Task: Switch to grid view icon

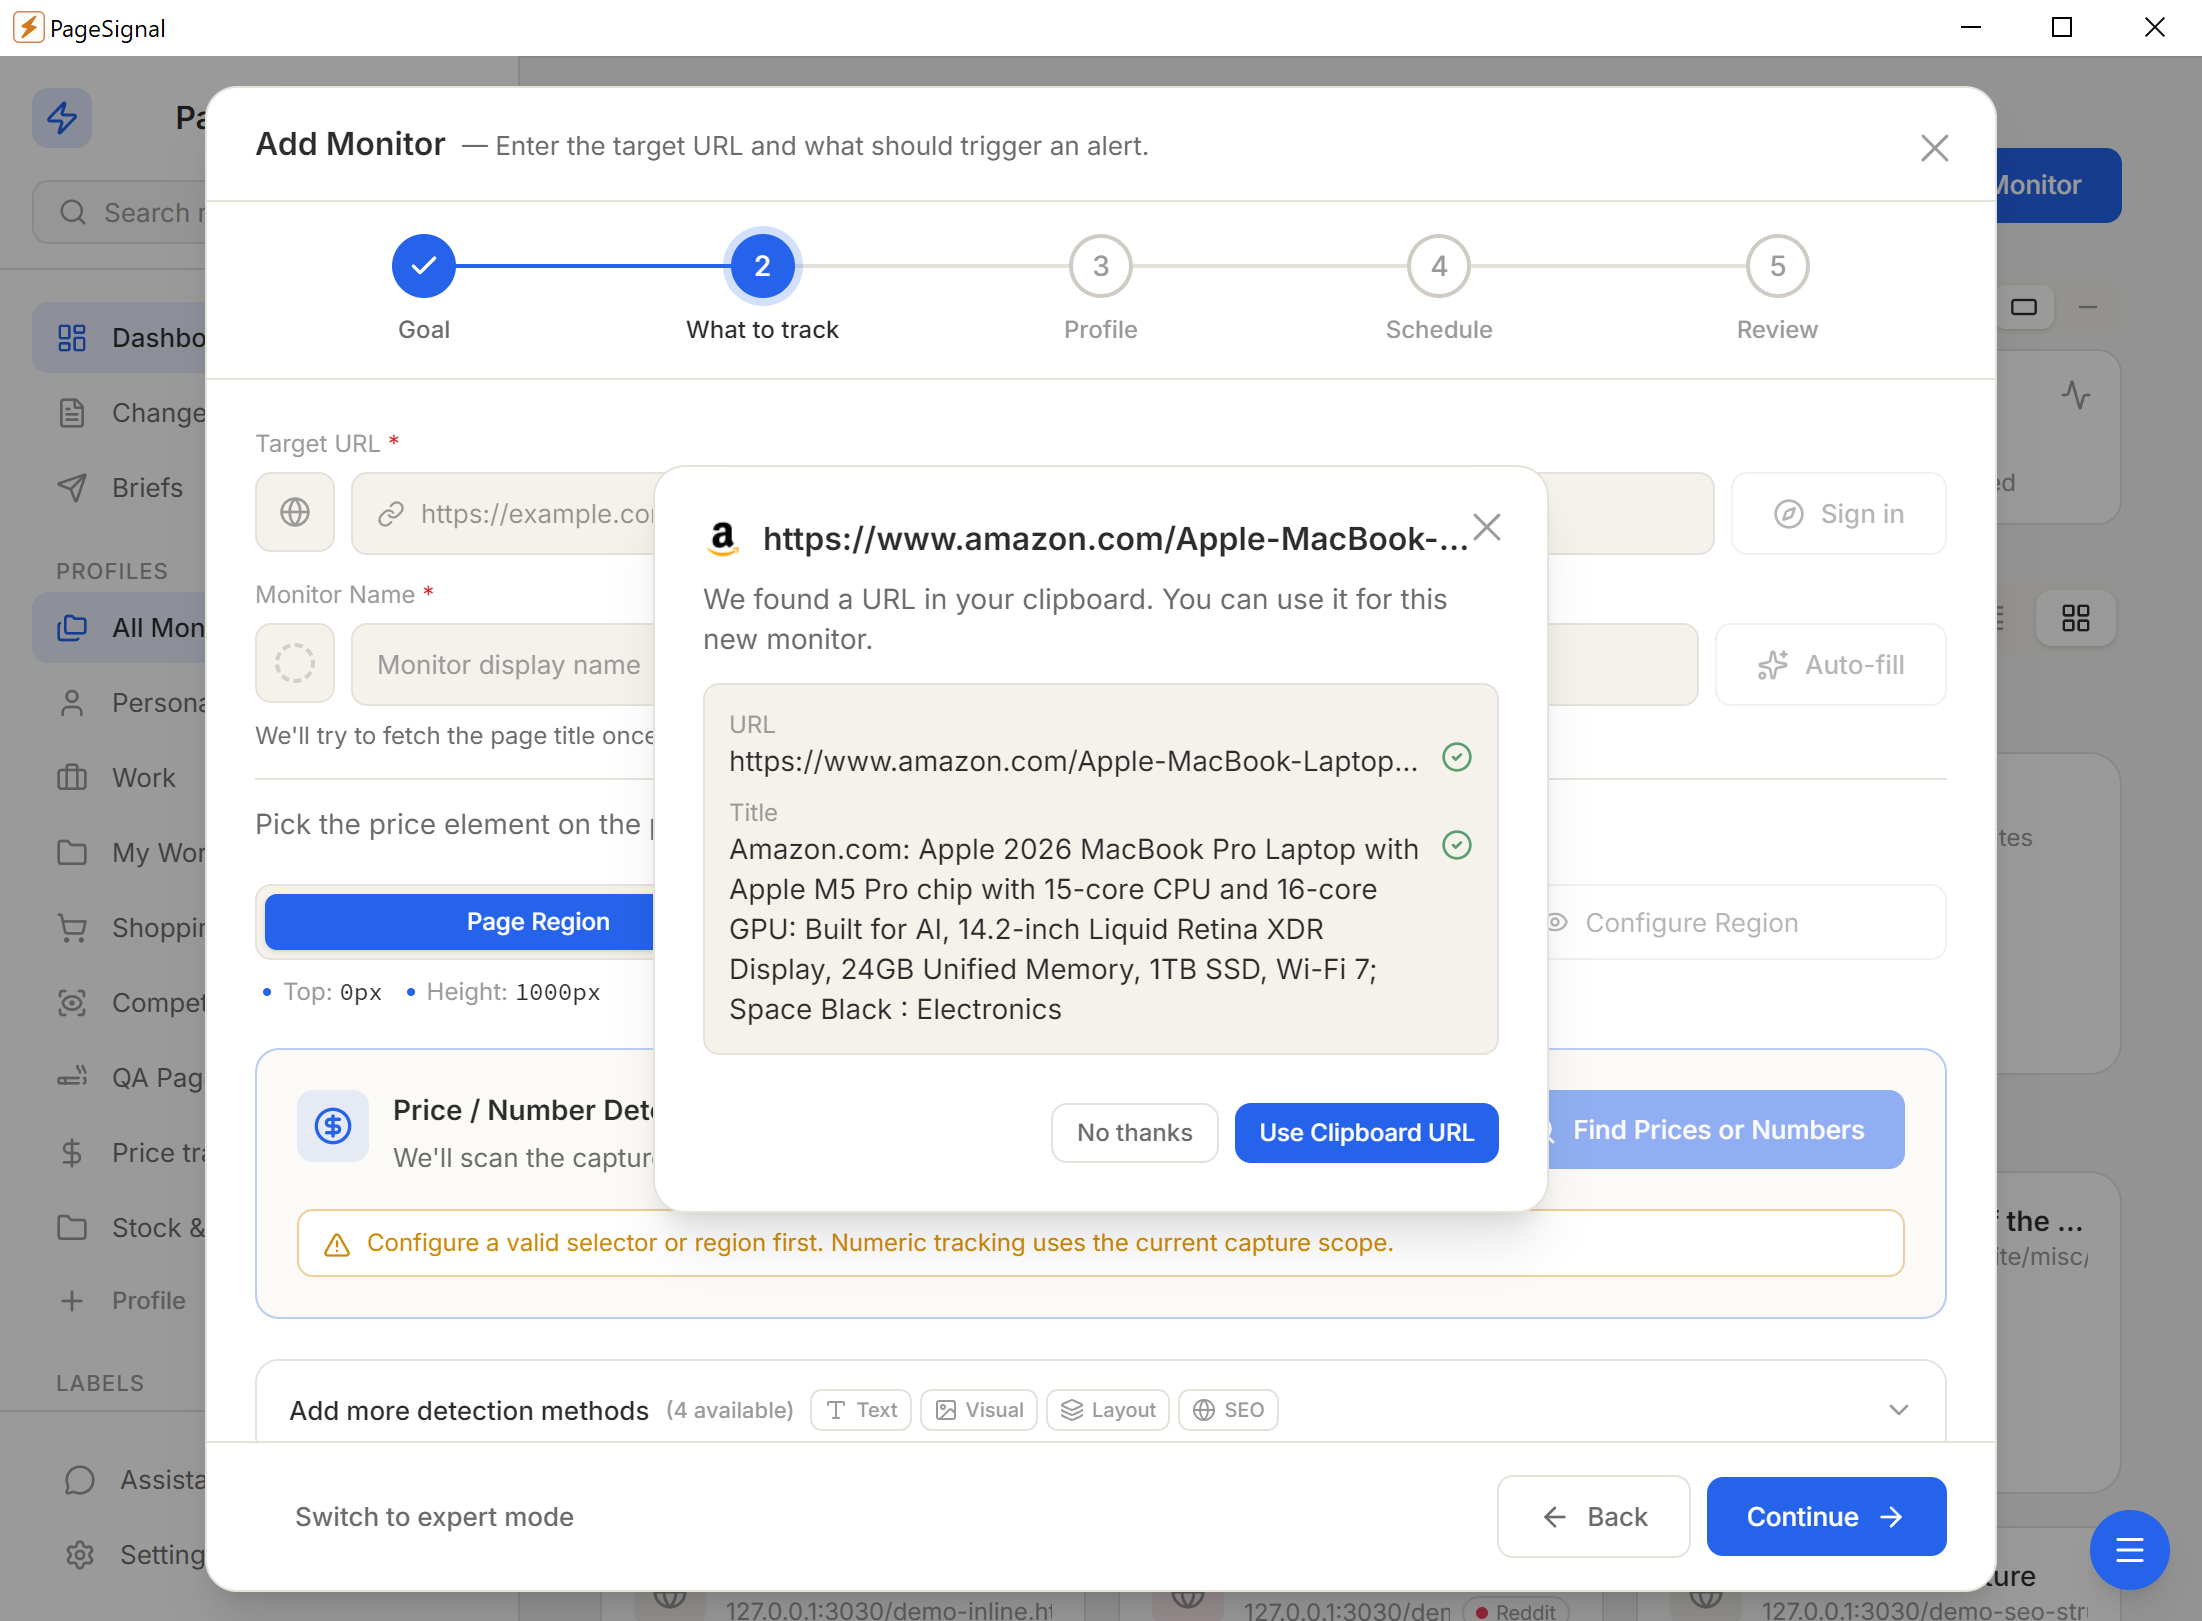Action: (x=2076, y=617)
